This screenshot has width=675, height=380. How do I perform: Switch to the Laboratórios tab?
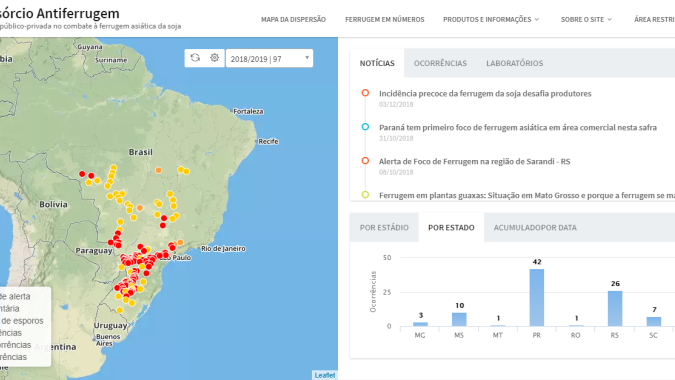[514, 63]
